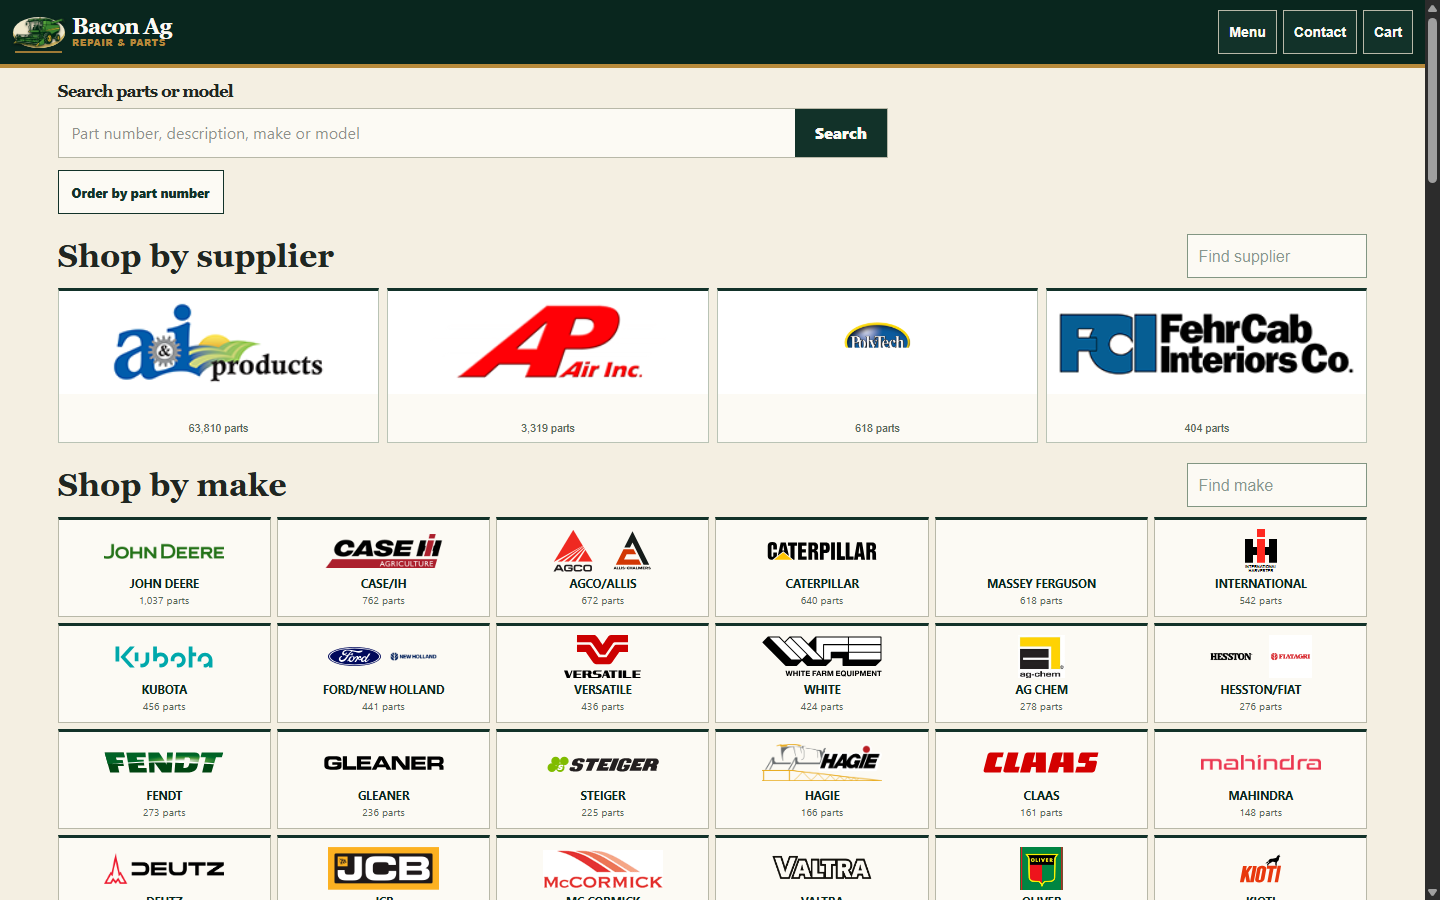Screen dimensions: 1440x900
Task: Focus the Find make filter box
Action: coord(1276,485)
